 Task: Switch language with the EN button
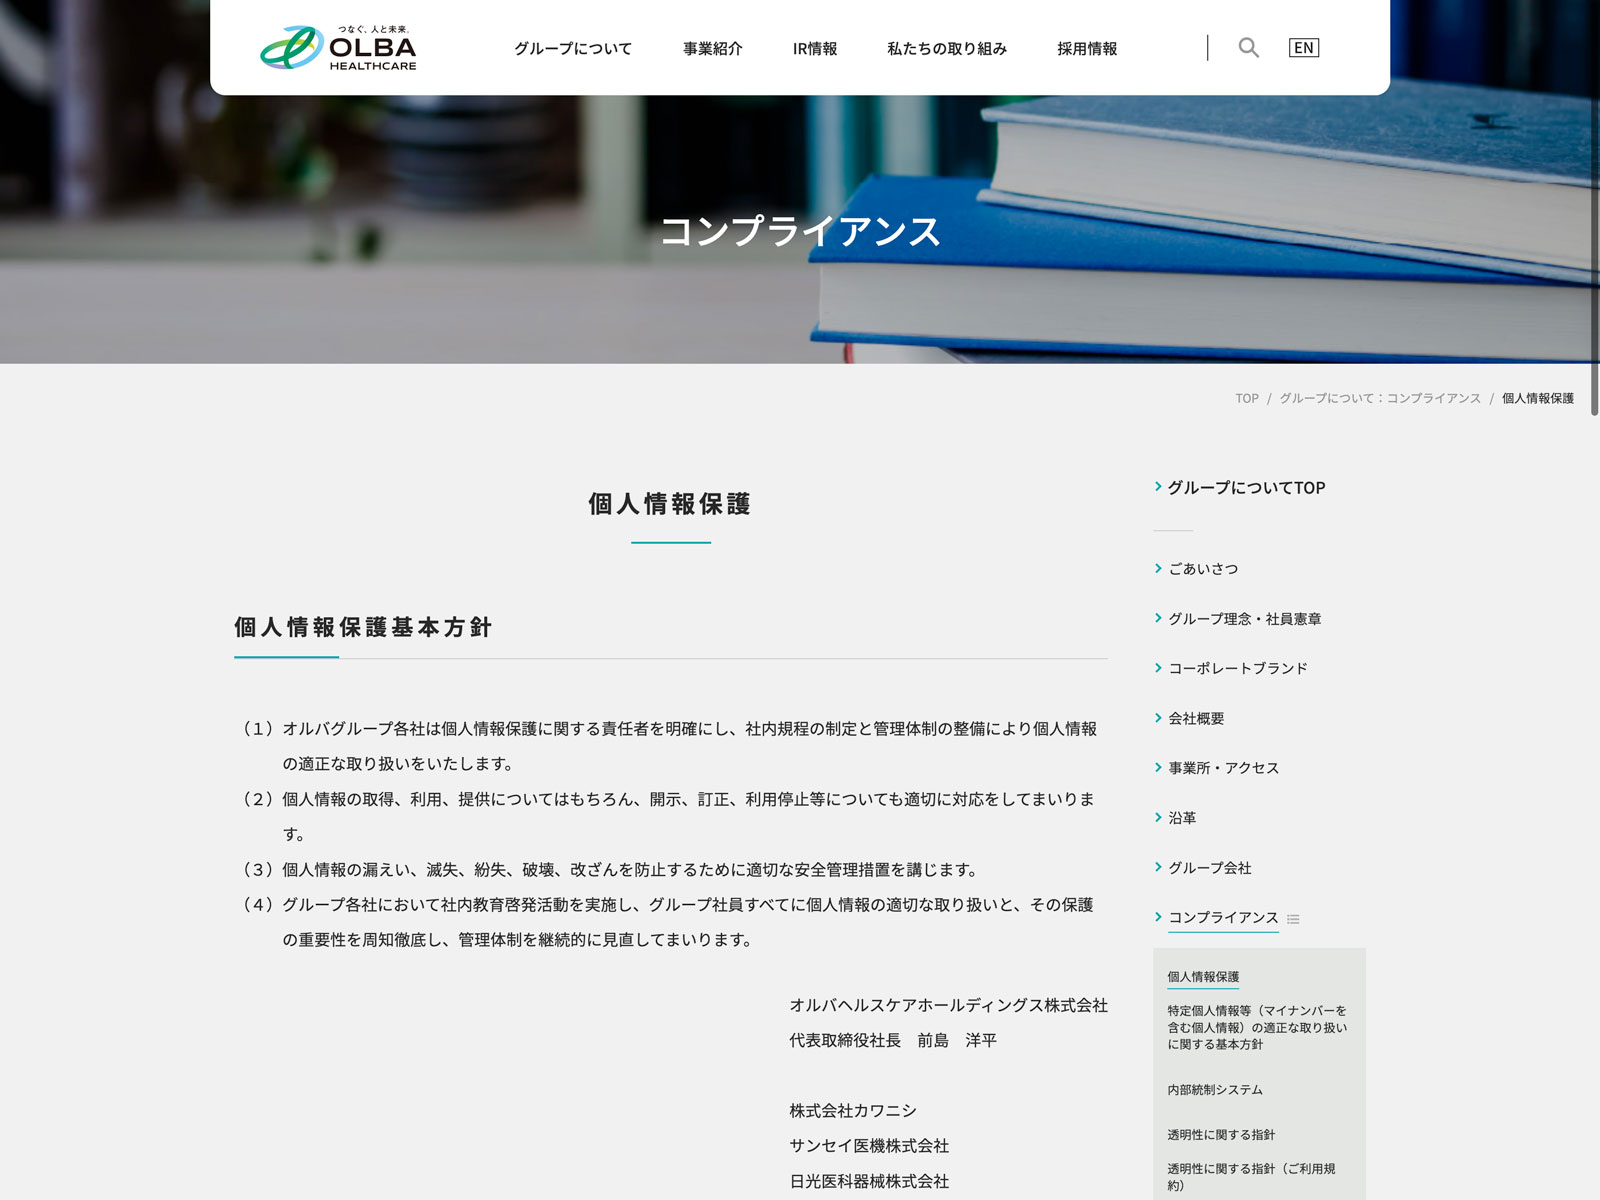(1303, 47)
